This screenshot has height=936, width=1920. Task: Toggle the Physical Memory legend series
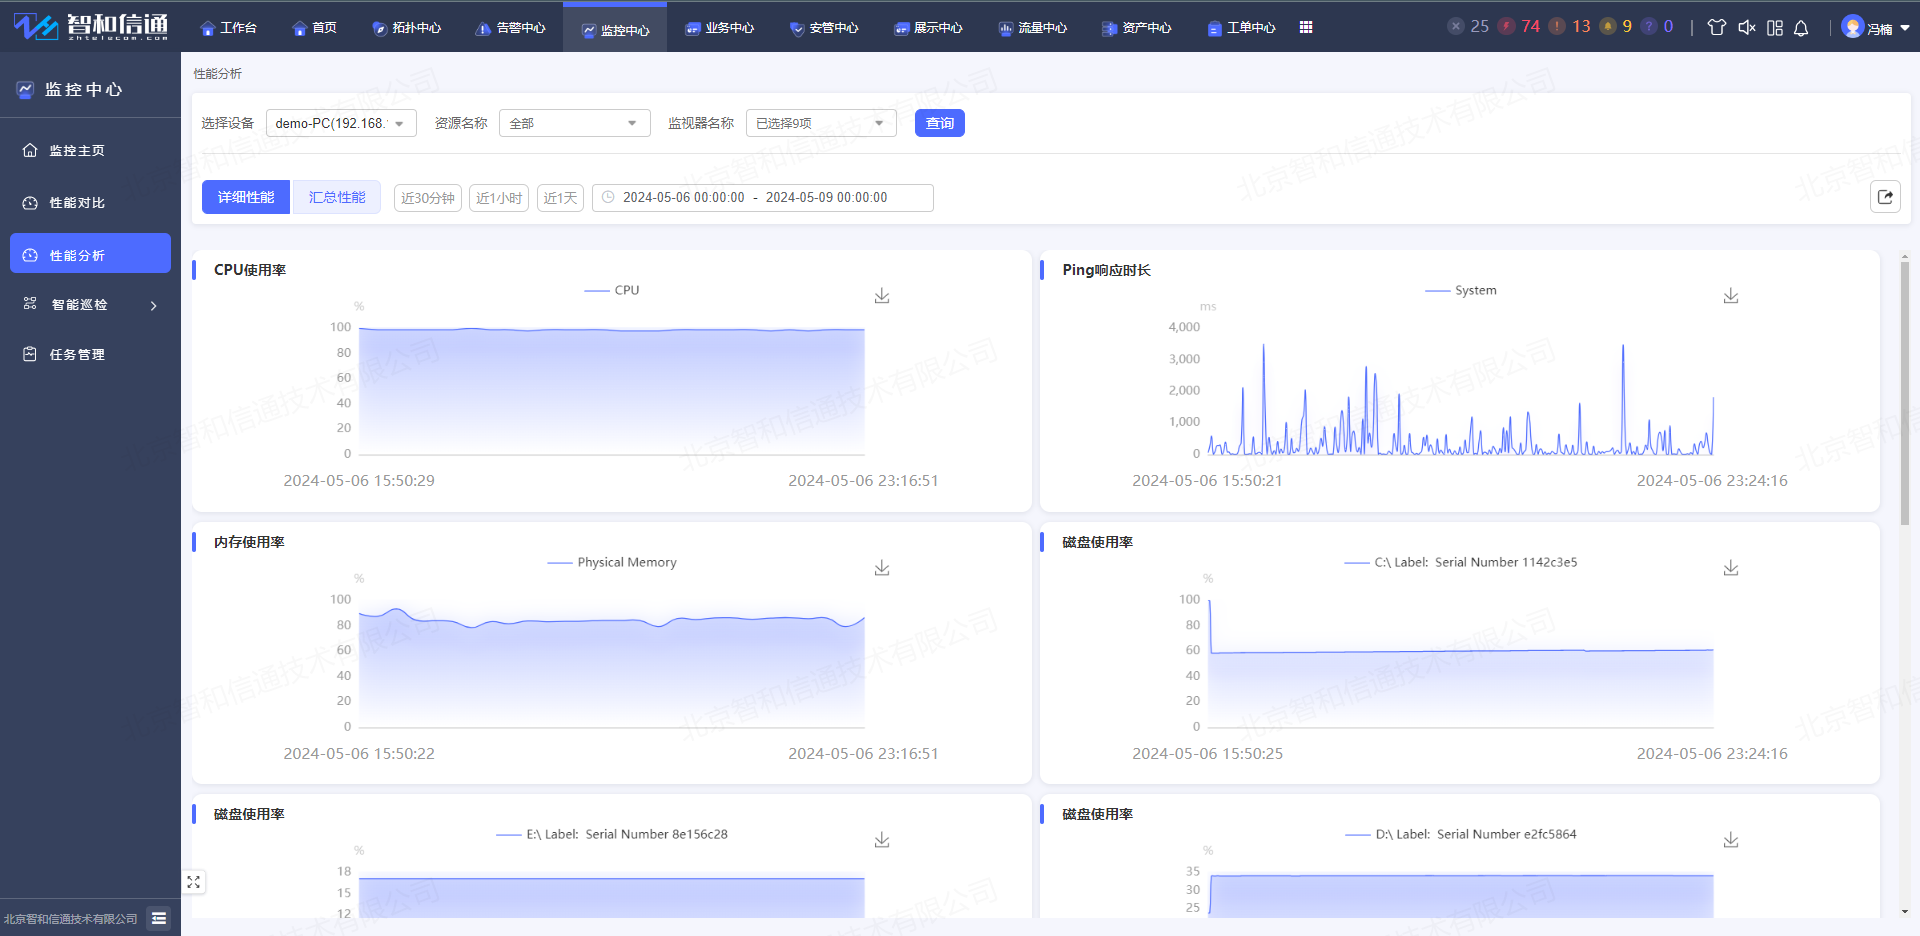click(612, 562)
